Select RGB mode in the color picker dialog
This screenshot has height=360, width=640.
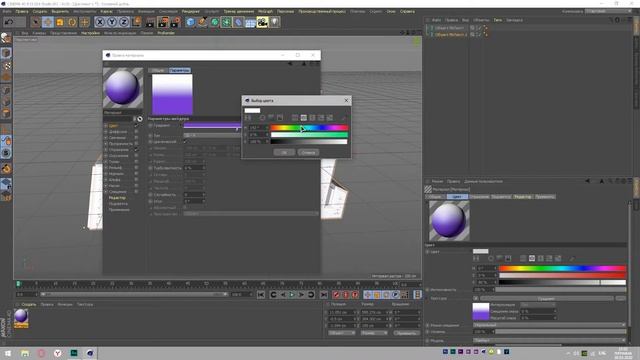coord(295,118)
